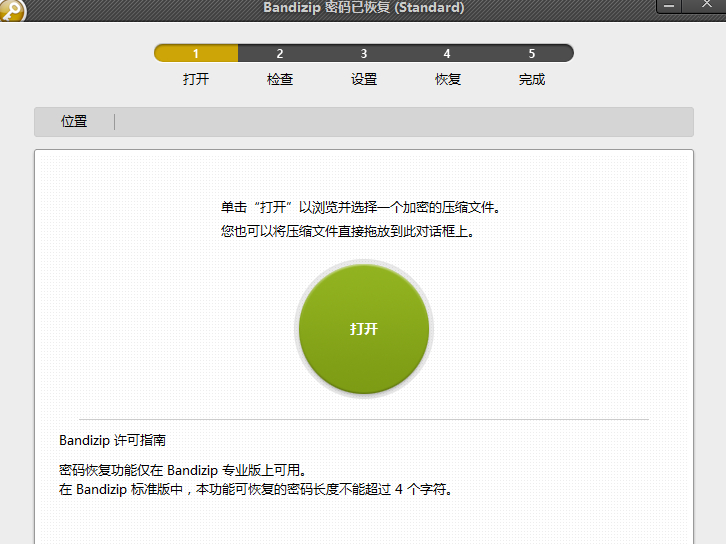The image size is (726, 544).
Task: Select step 4 in the progress bar
Action: point(447,53)
